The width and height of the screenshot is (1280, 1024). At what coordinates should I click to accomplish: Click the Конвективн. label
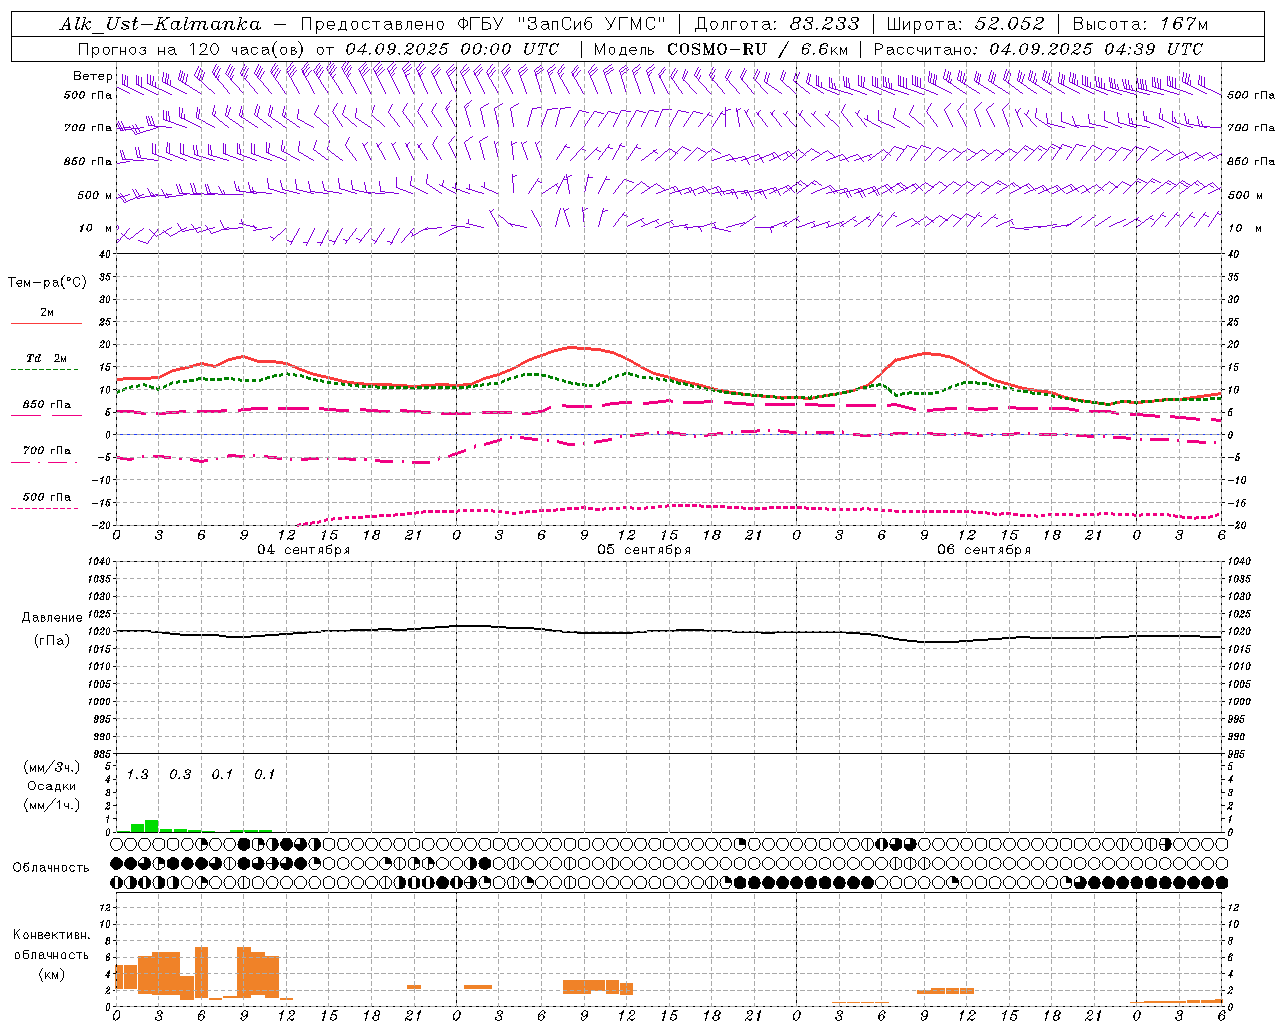[52, 935]
